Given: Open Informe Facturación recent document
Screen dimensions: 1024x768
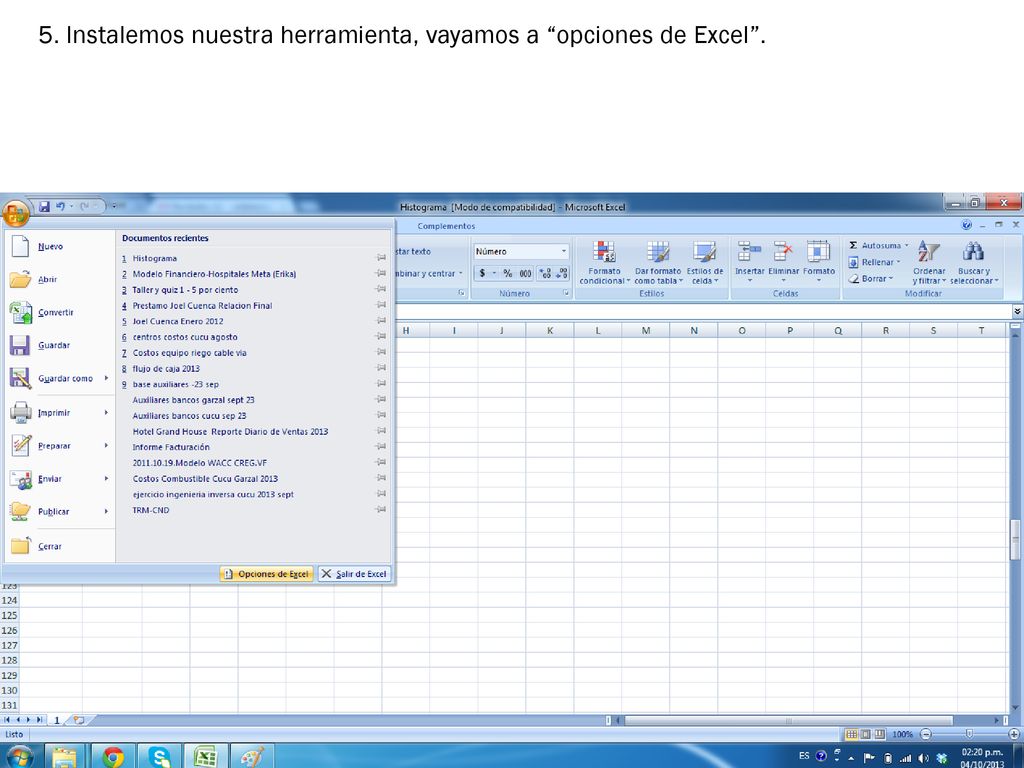Looking at the screenshot, I should [x=171, y=447].
